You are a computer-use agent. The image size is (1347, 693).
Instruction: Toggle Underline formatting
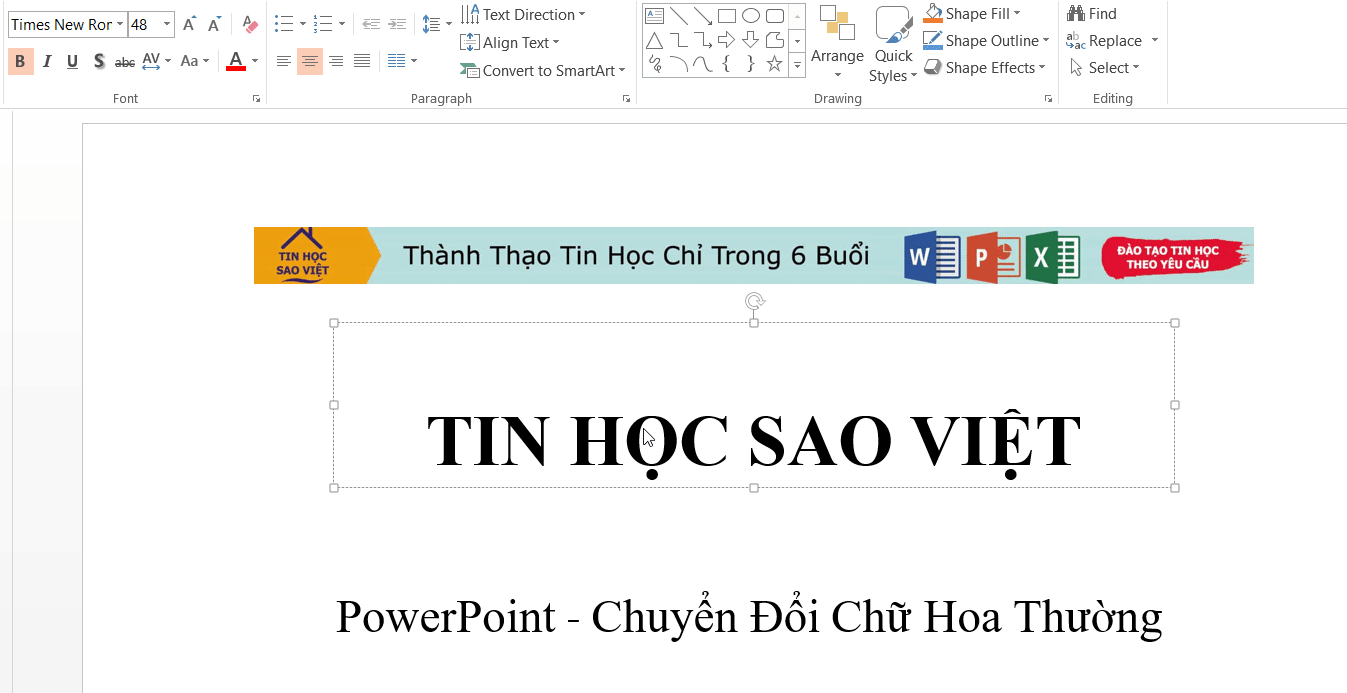[x=72, y=62]
